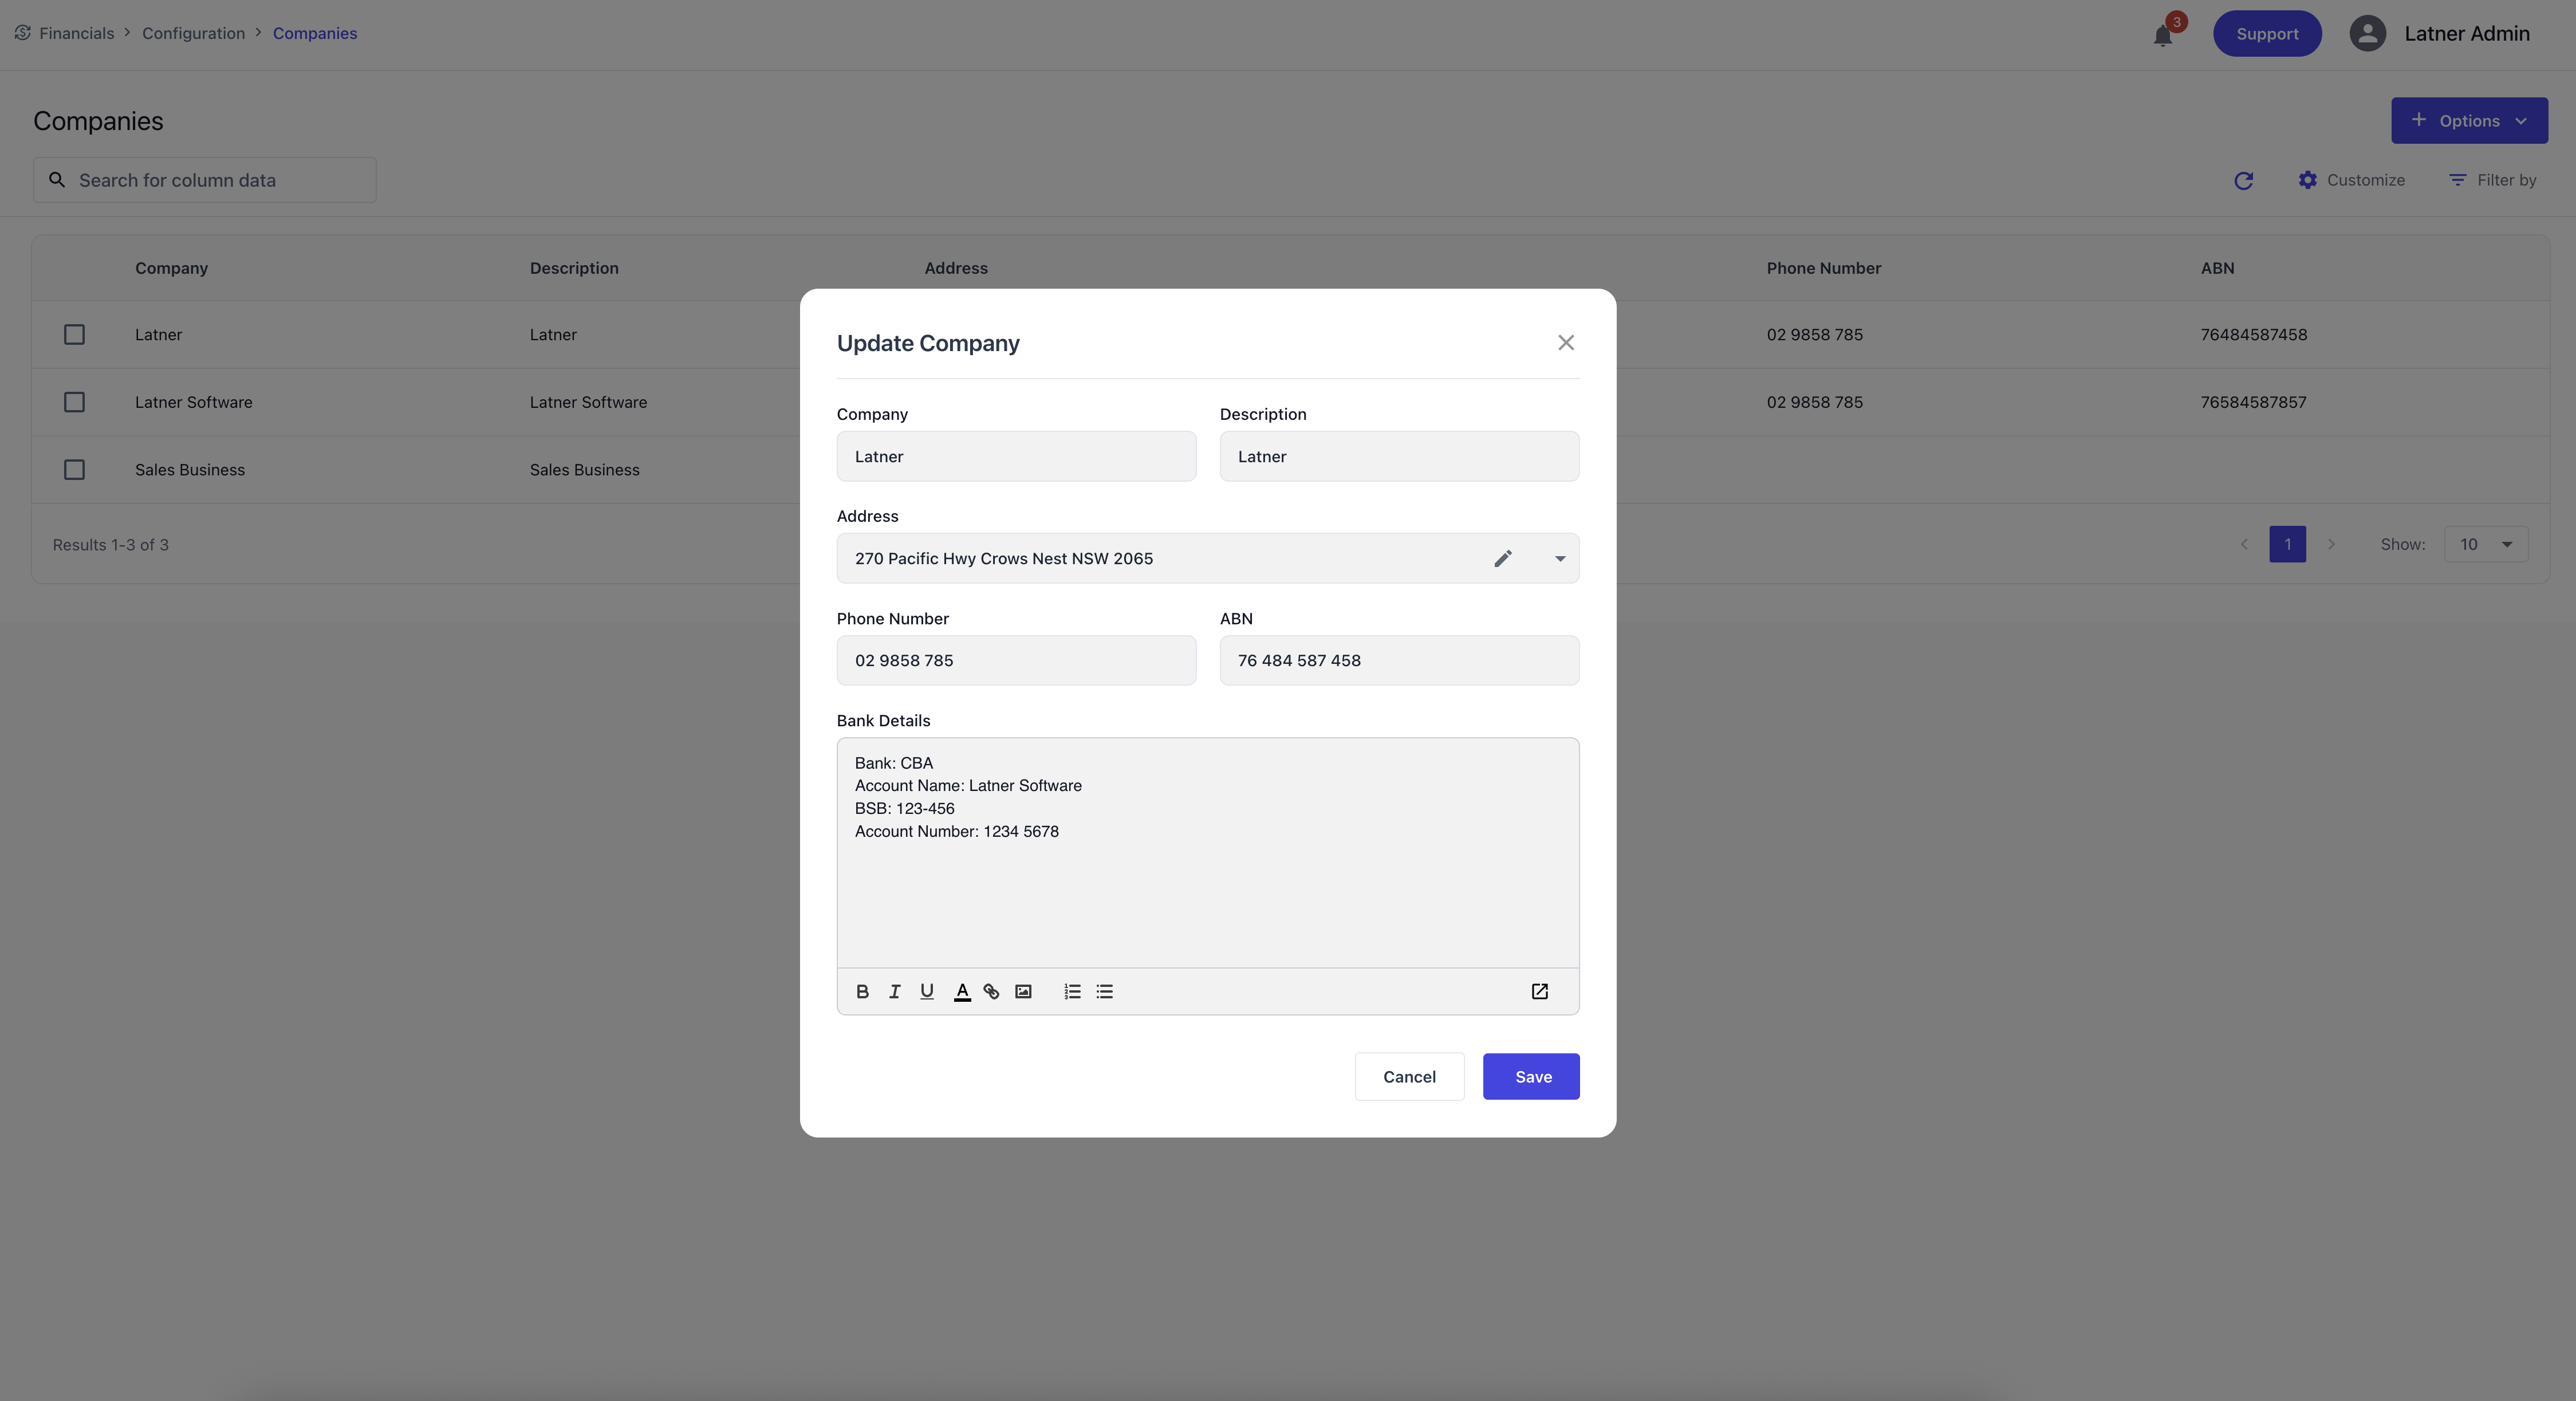Navigate to Configuration breadcrumb

click(x=193, y=33)
